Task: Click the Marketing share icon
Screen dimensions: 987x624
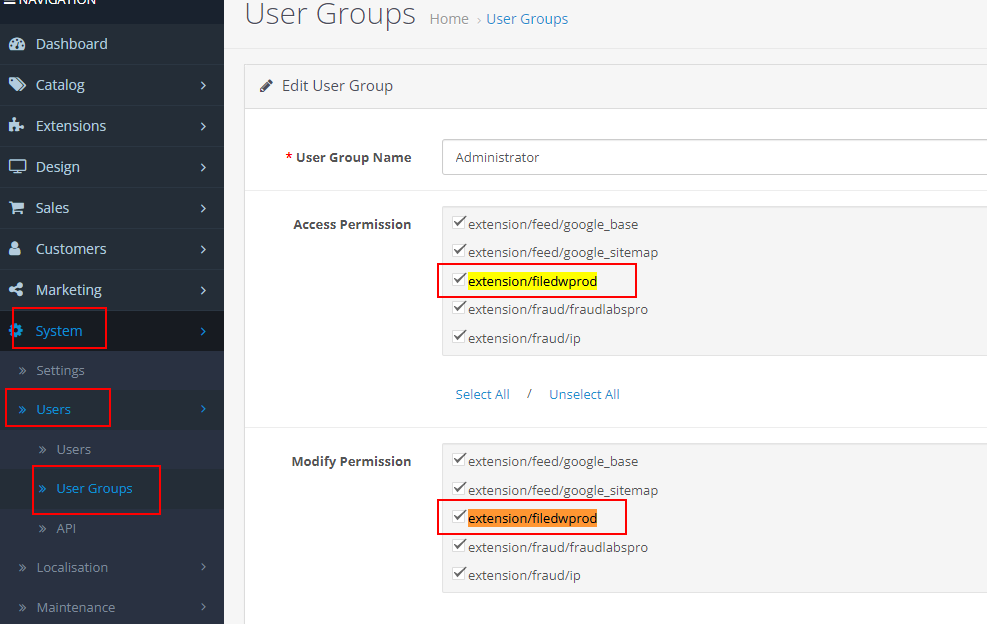Action: (x=19, y=289)
